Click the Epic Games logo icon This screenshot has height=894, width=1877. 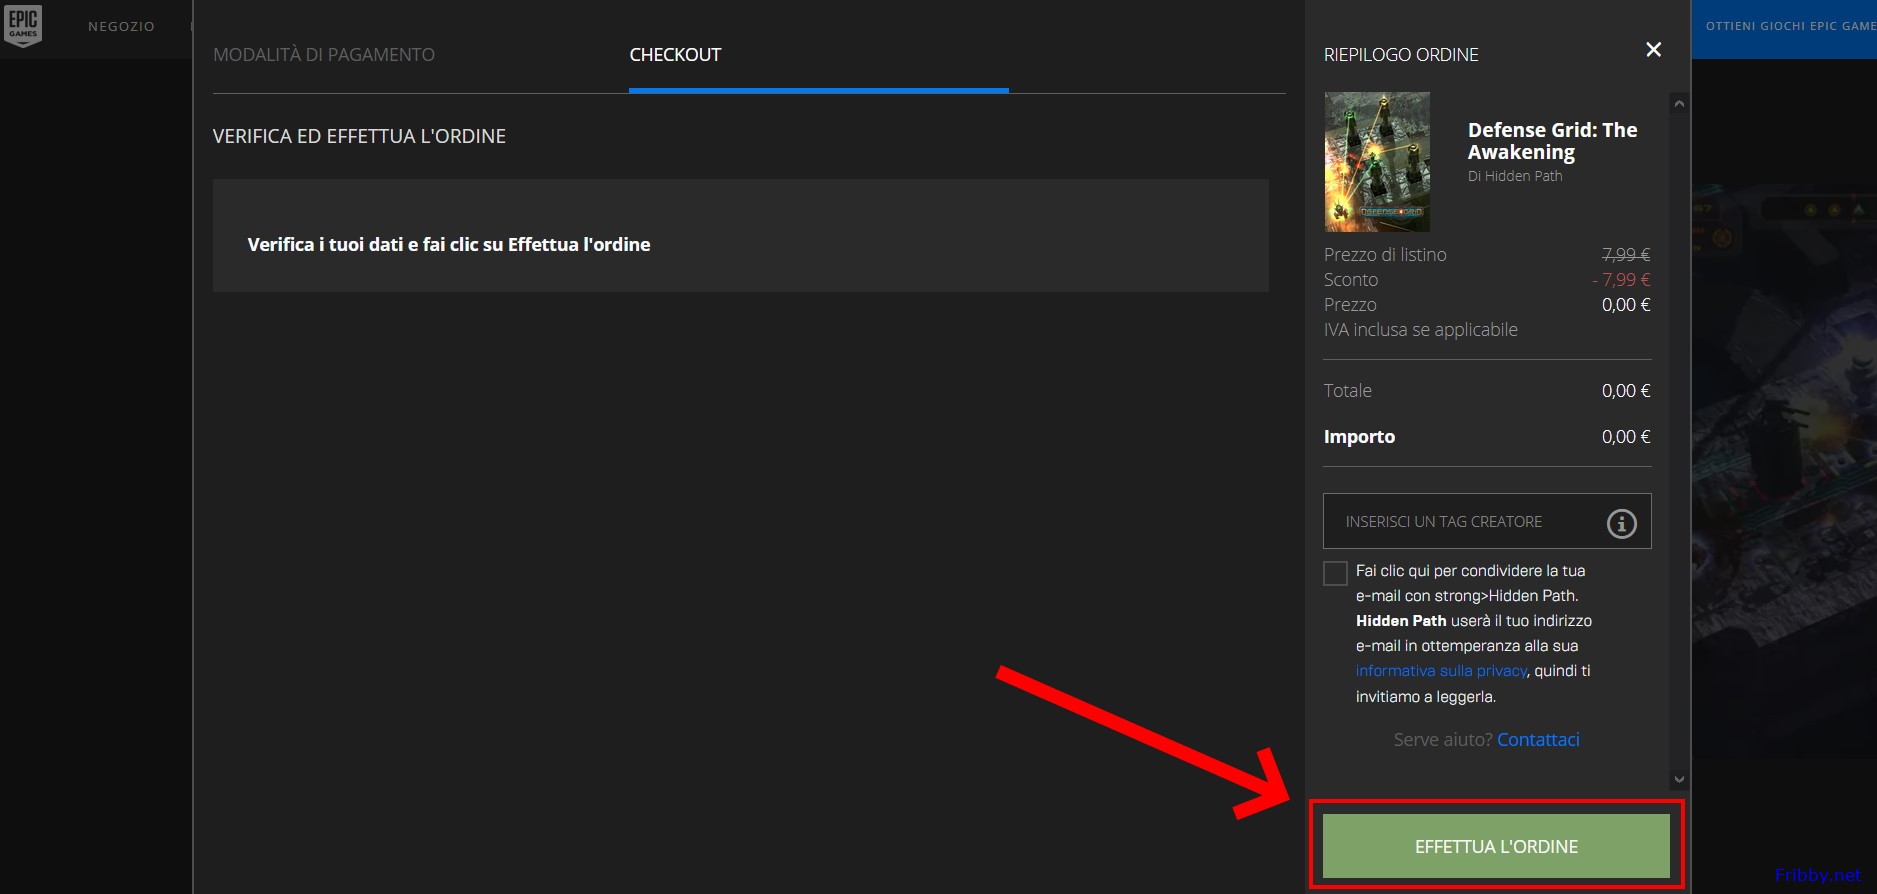[x=23, y=26]
